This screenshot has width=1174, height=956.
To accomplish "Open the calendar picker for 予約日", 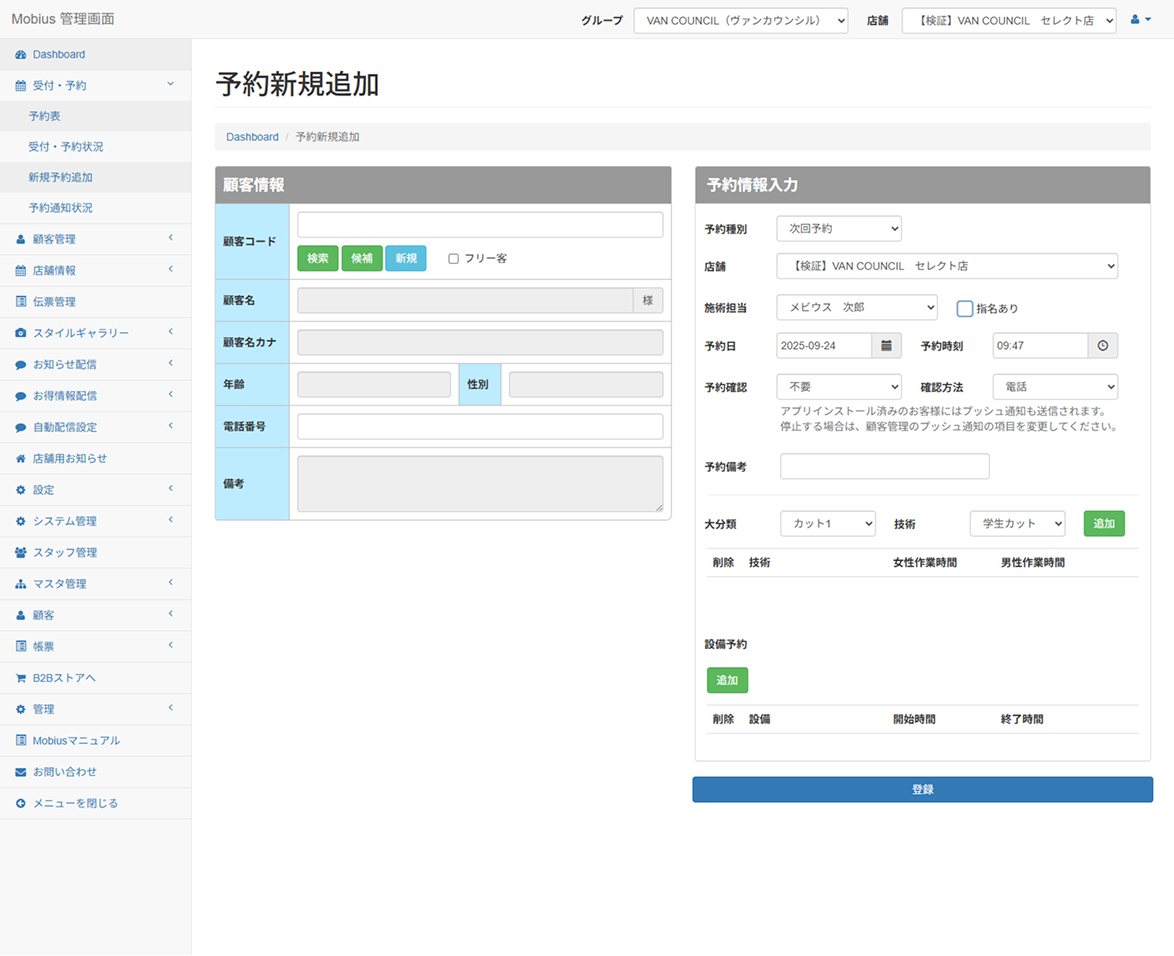I will [887, 346].
